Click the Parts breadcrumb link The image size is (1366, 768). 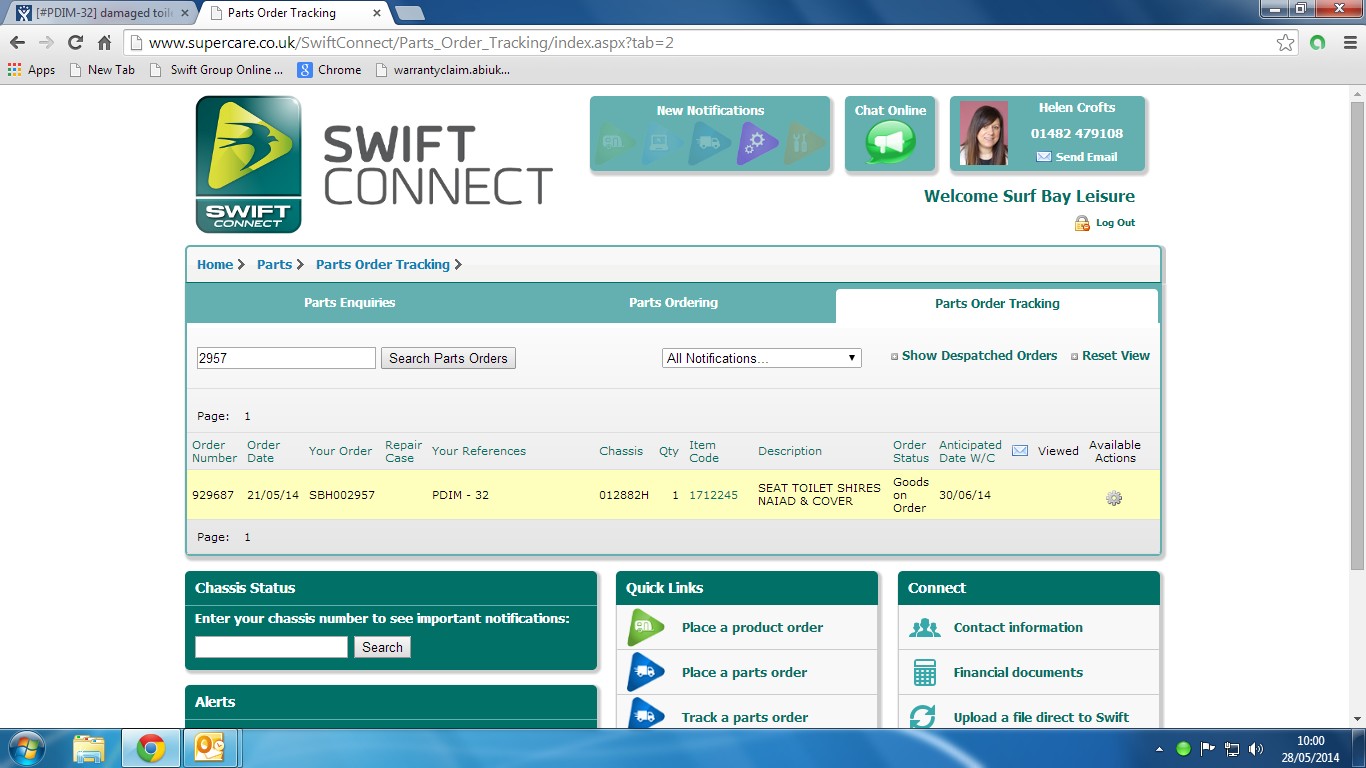tap(274, 265)
